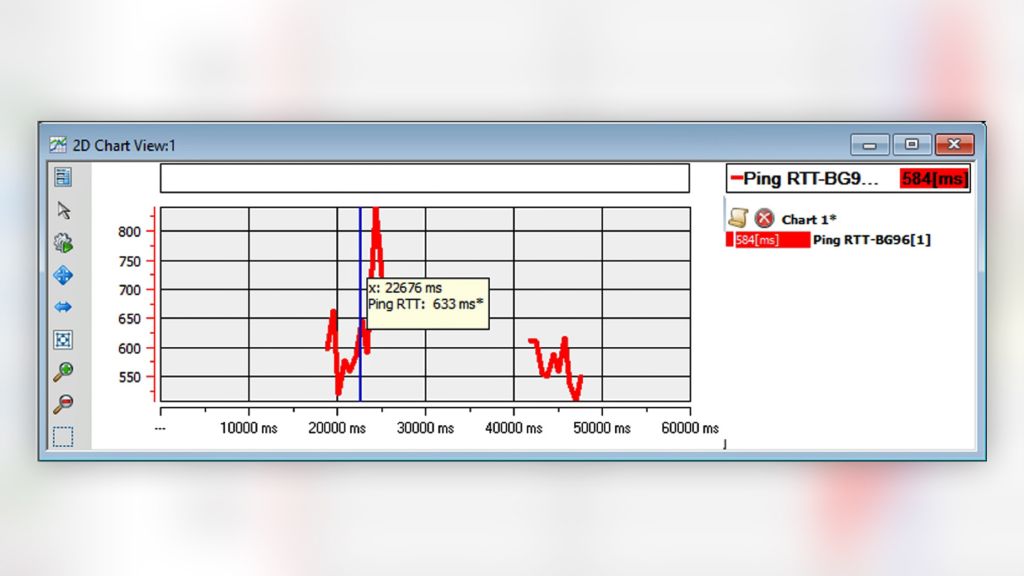Delete Chart 1 using the red X button
This screenshot has height=576, width=1024.
[x=763, y=219]
